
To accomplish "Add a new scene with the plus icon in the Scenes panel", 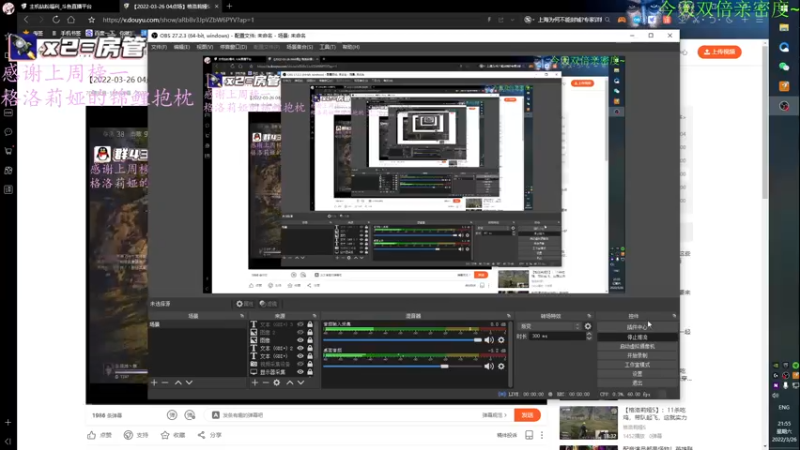I will pyautogui.click(x=154, y=382).
